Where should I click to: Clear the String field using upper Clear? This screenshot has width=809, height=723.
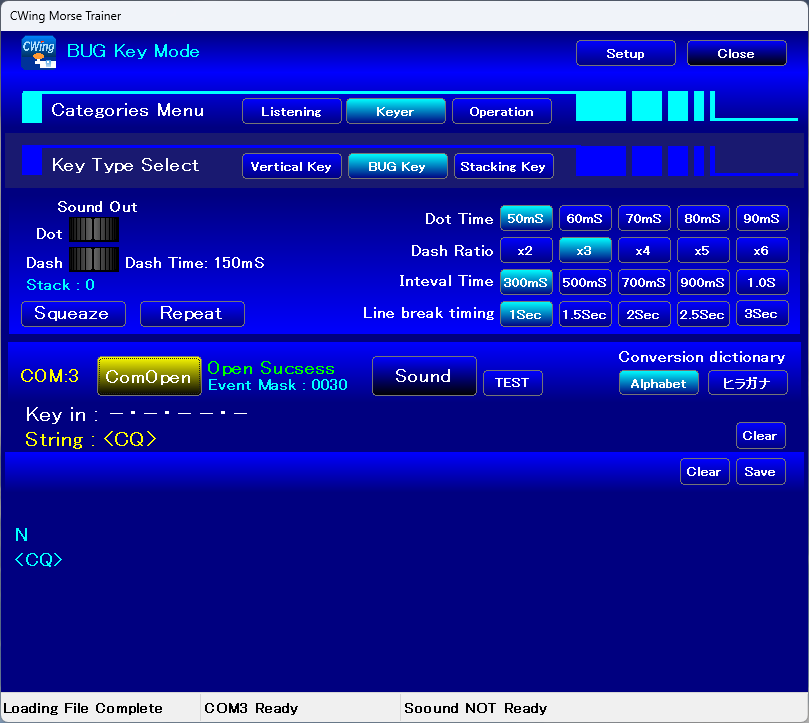760,436
